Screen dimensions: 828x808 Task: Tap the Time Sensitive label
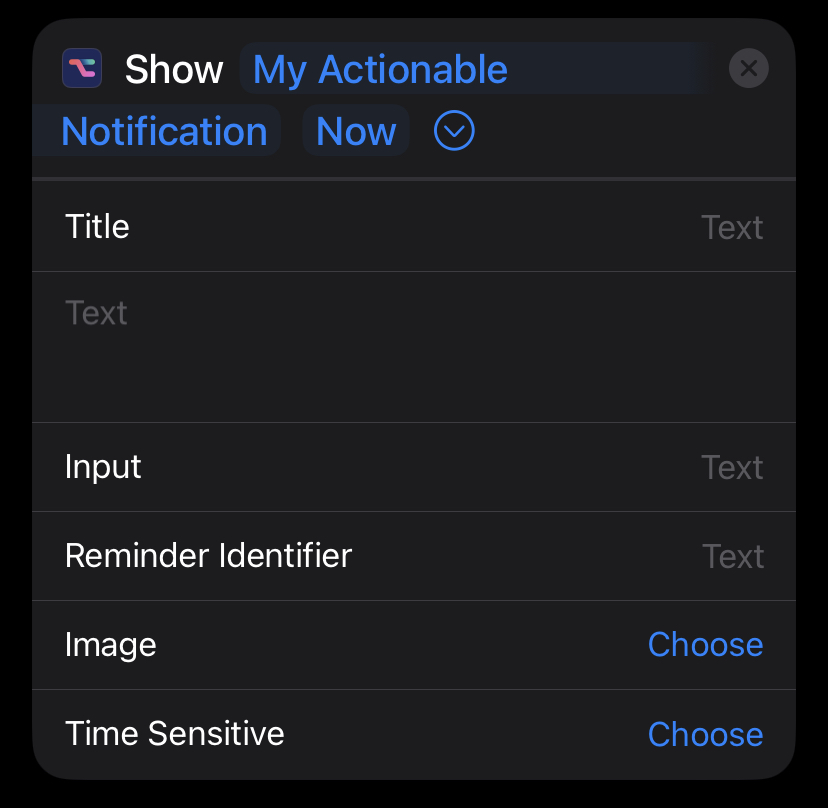(x=175, y=734)
